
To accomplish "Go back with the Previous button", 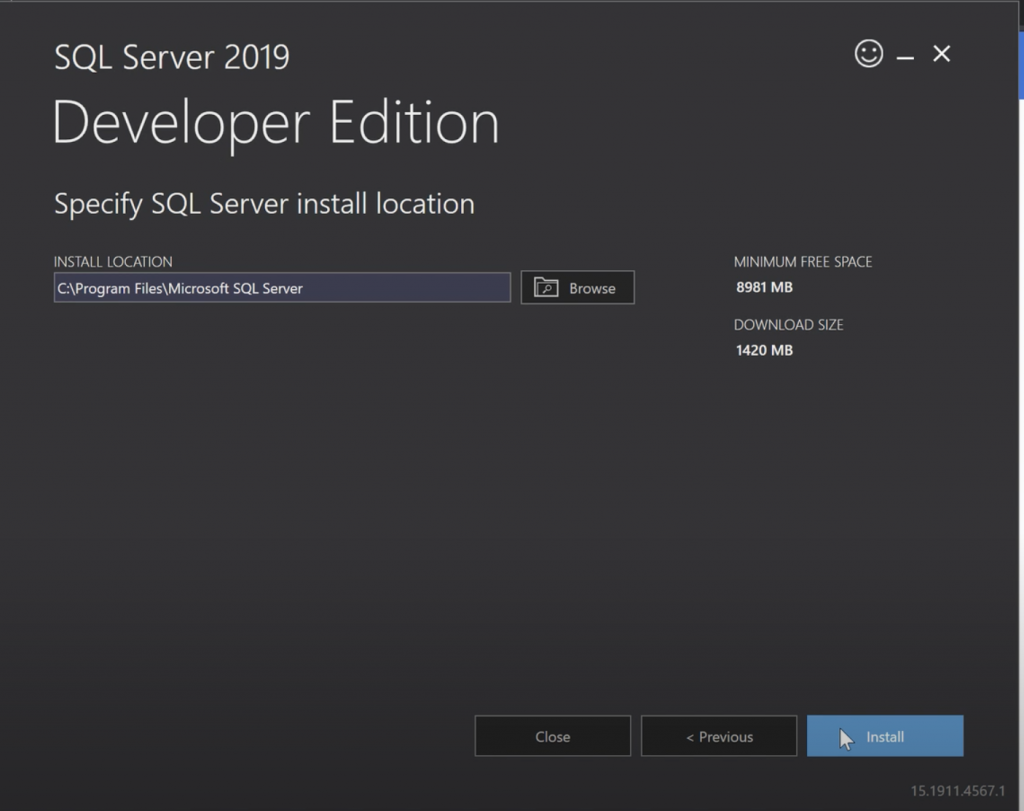I will [719, 736].
